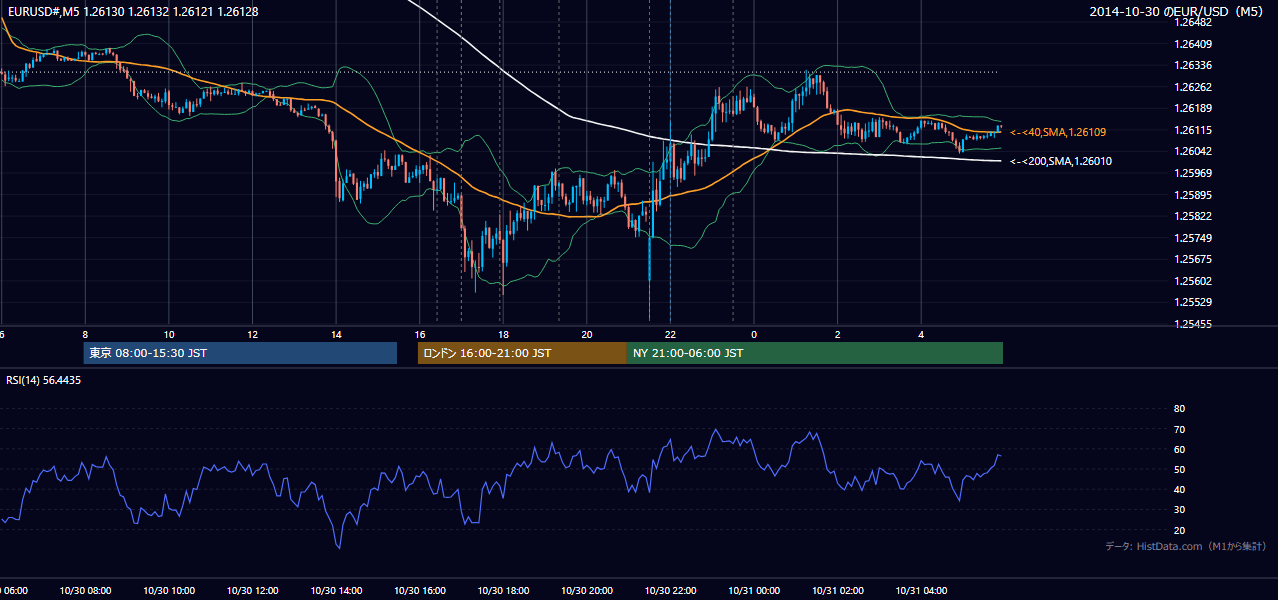Click price axis value 1.26042
The width and height of the screenshot is (1278, 600).
pos(1192,151)
